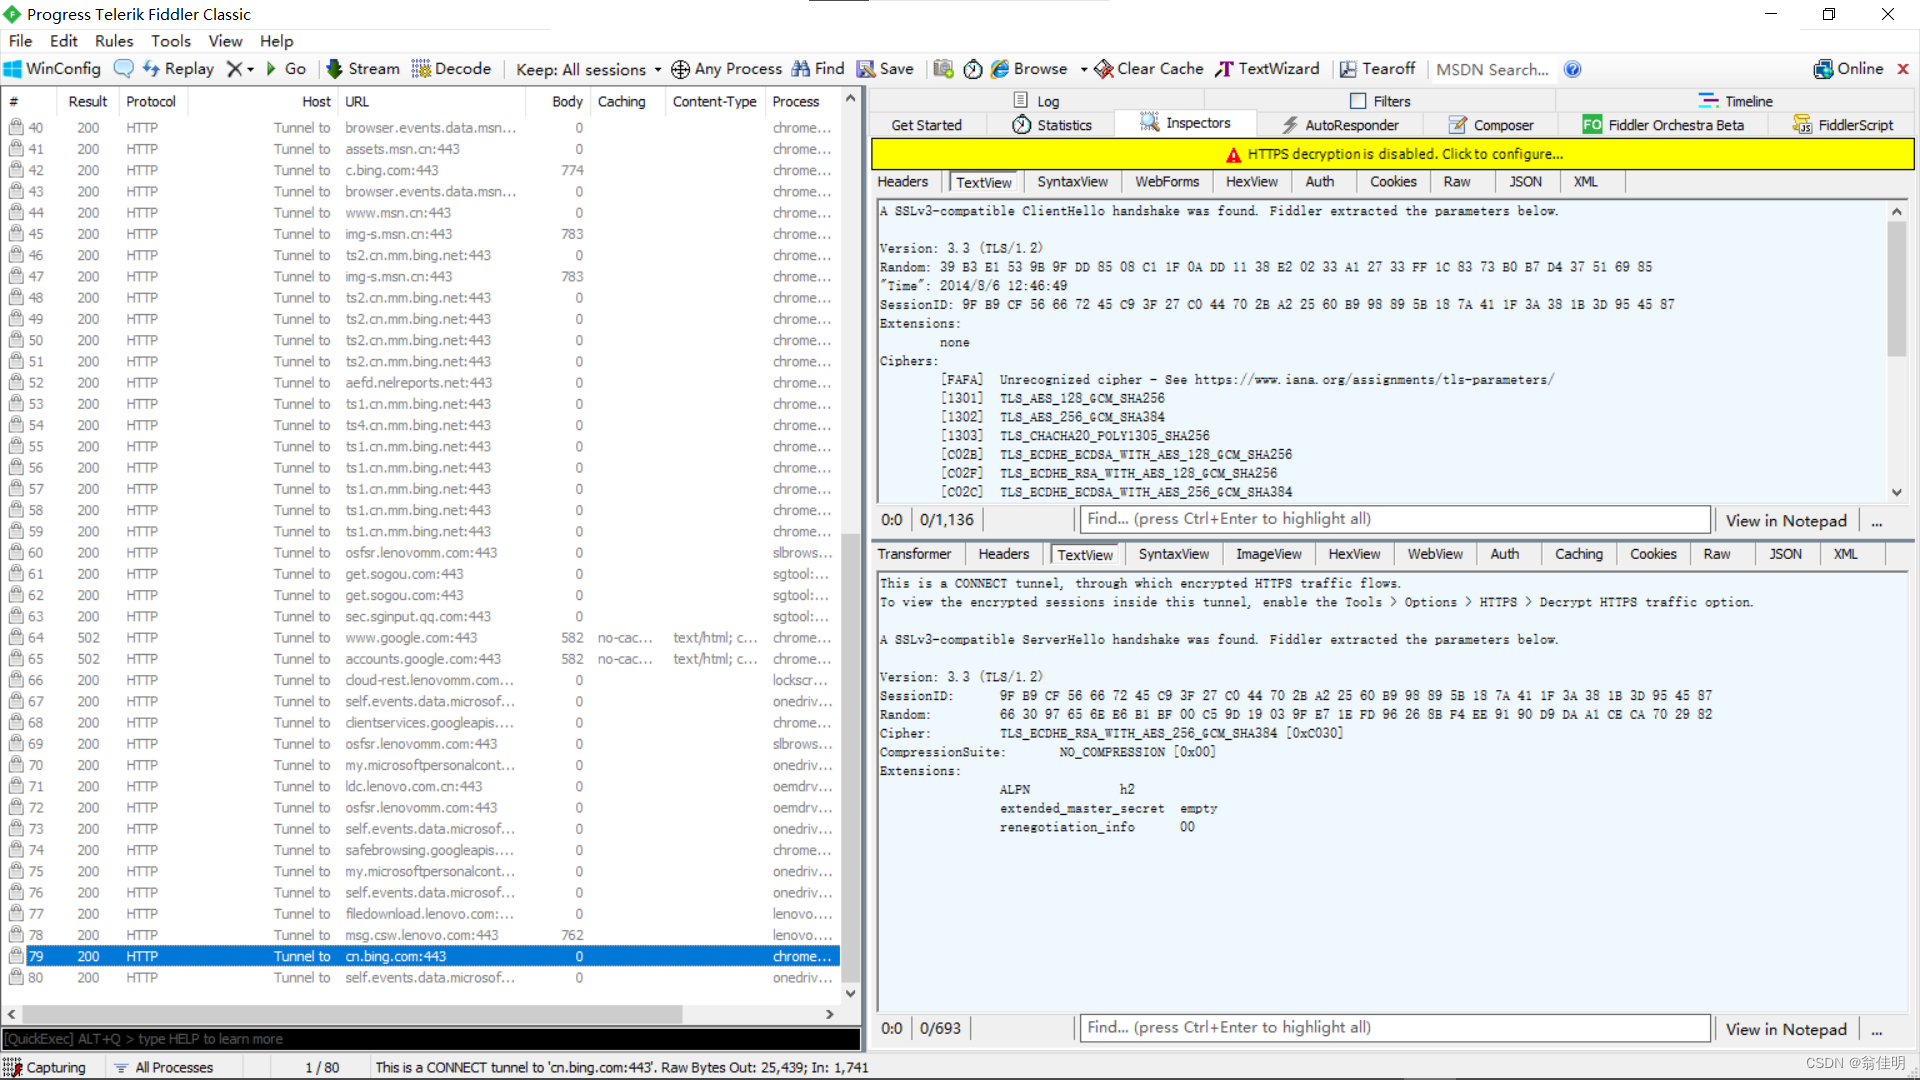The image size is (1920, 1080).
Task: Open Any Process target picker
Action: pyautogui.click(x=727, y=69)
